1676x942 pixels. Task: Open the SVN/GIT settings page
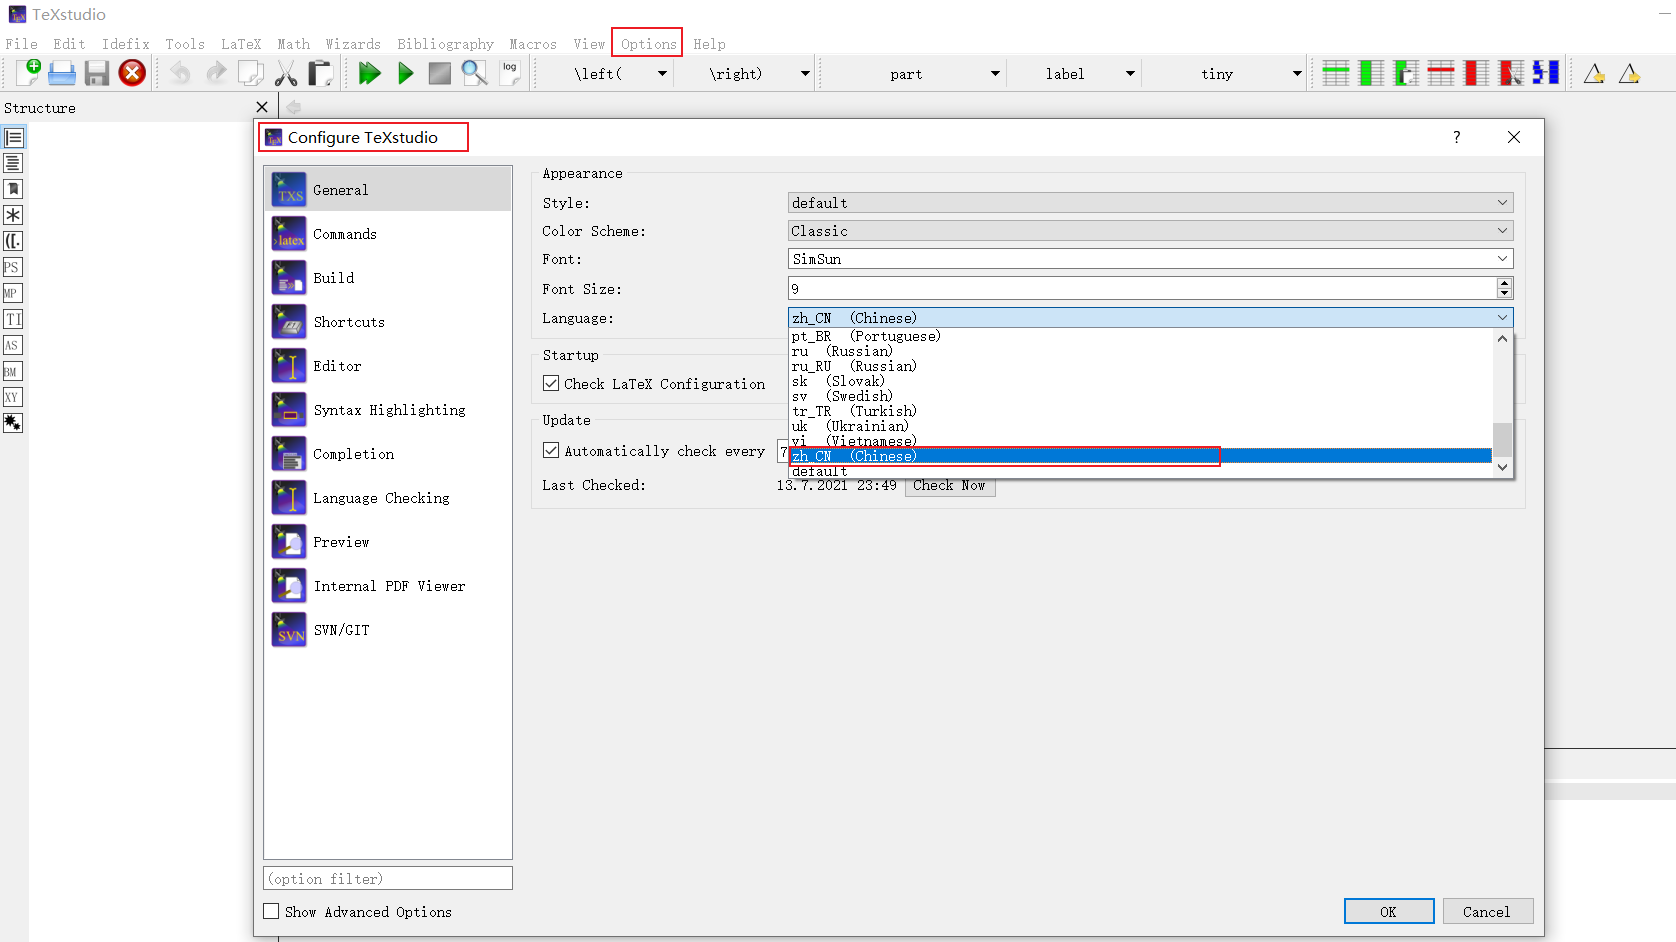[x=342, y=629]
